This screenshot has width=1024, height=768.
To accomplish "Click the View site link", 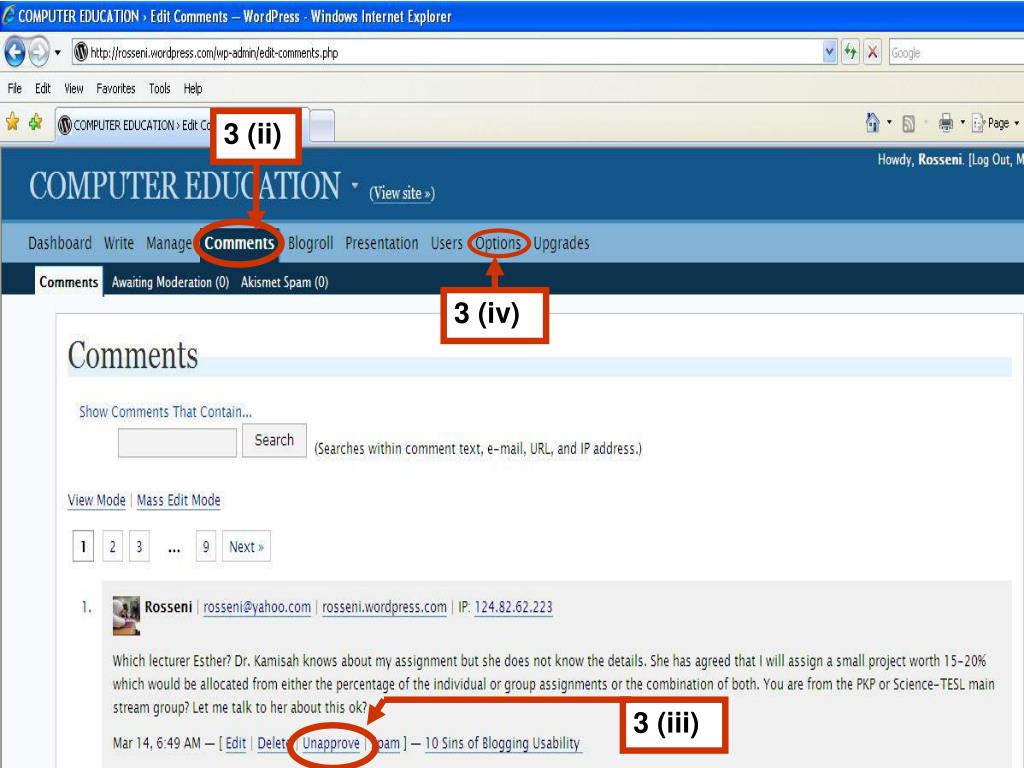I will click(402, 193).
